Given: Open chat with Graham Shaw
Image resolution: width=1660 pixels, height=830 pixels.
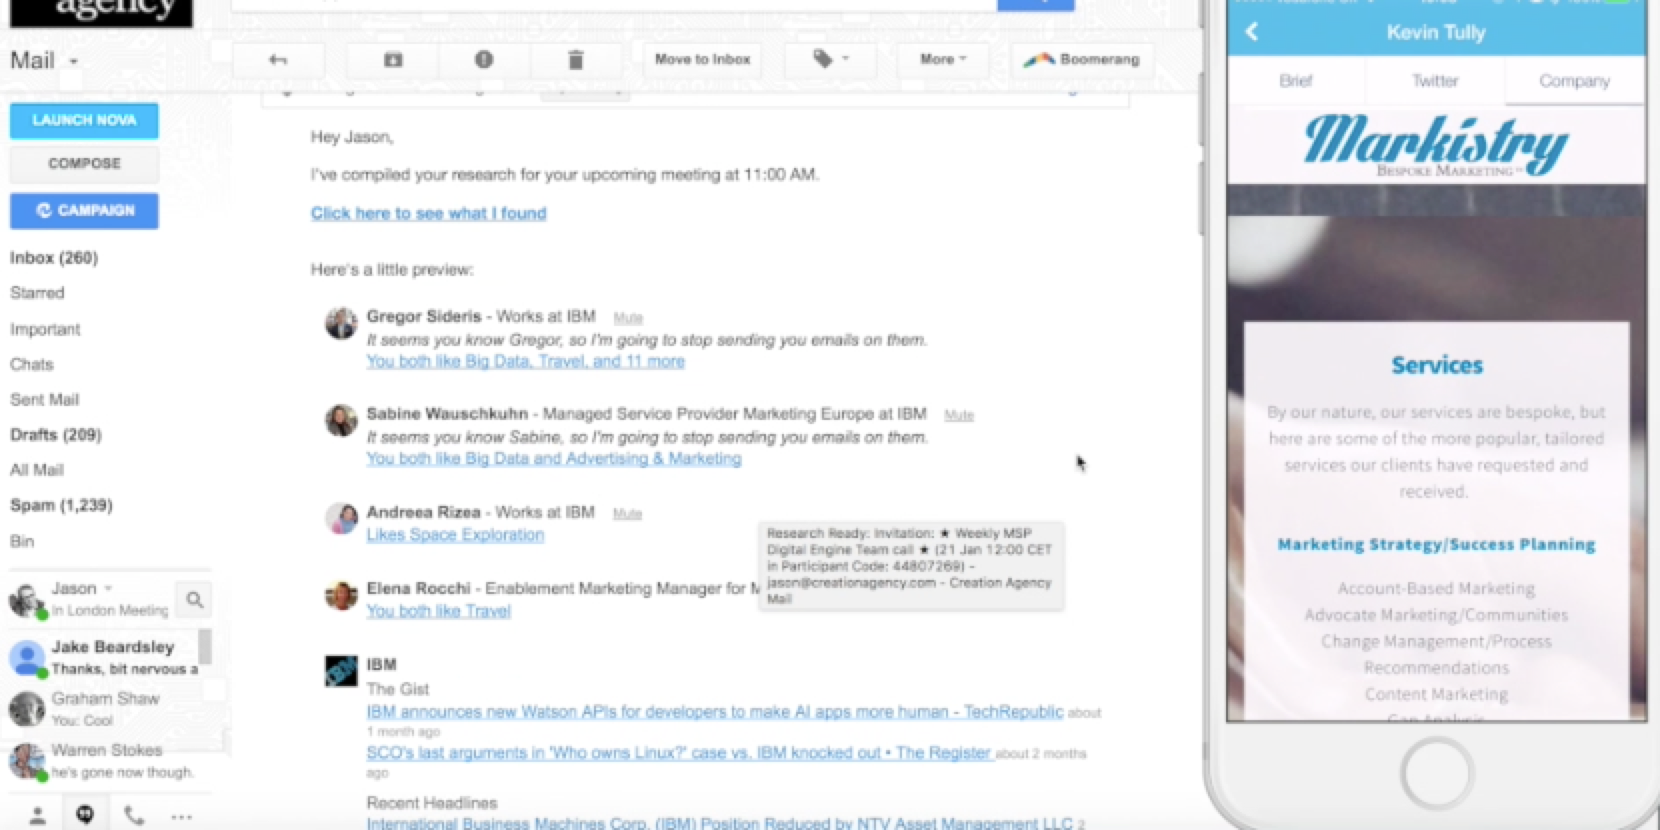Looking at the screenshot, I should 104,708.
